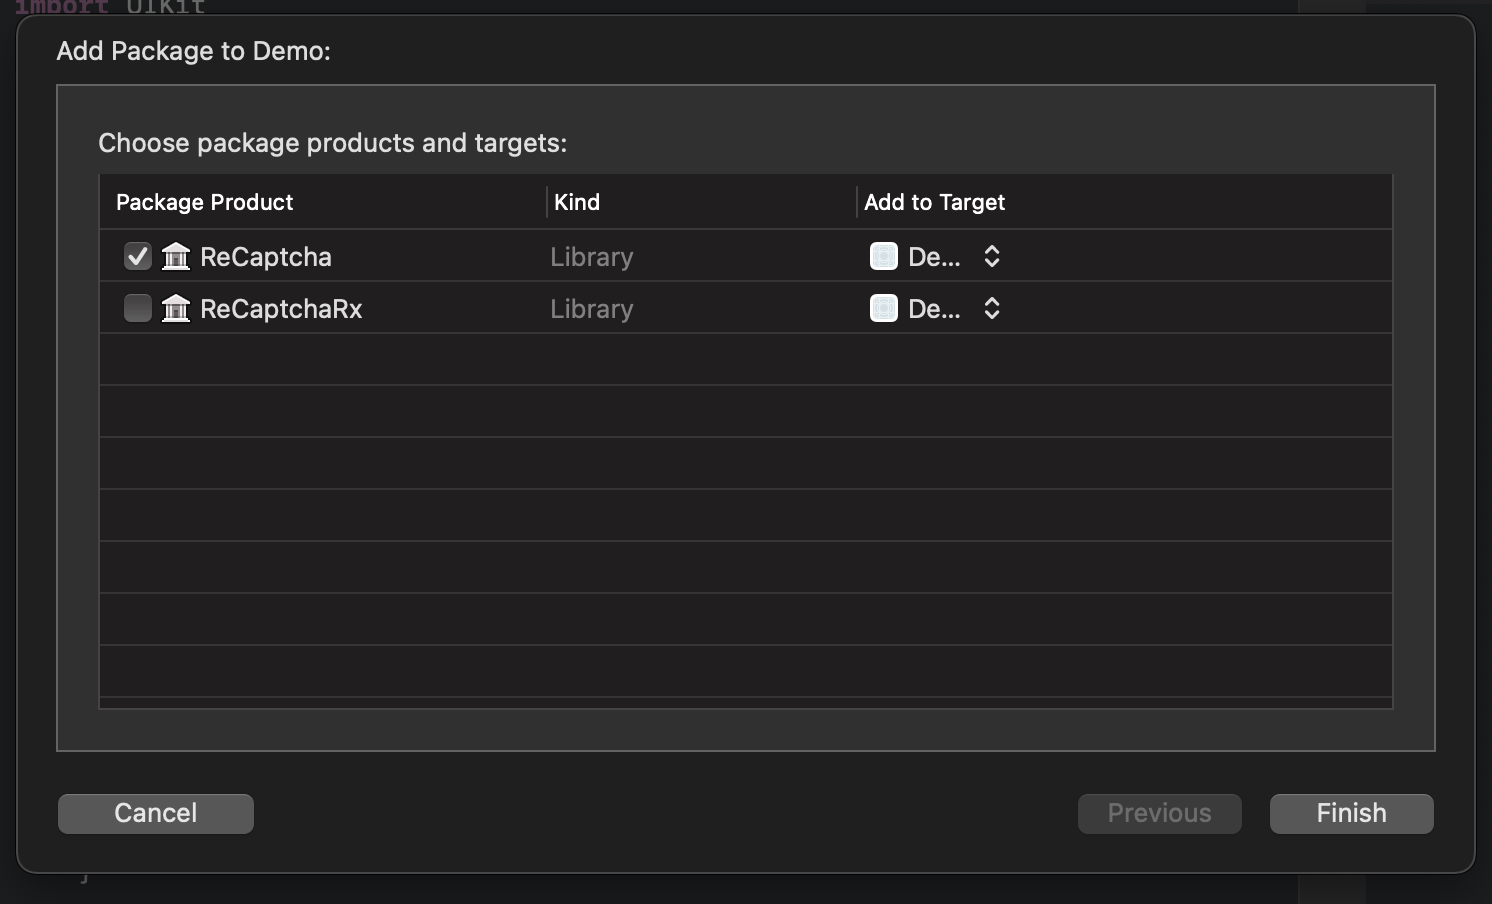Click the Kind column header
Screen dimensions: 1492x904
point(577,201)
